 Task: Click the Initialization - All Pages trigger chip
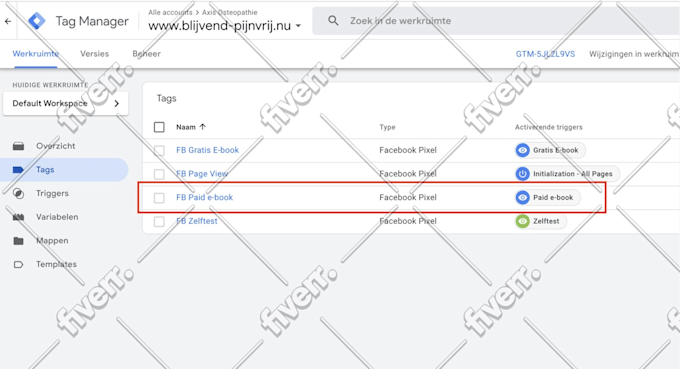567,174
